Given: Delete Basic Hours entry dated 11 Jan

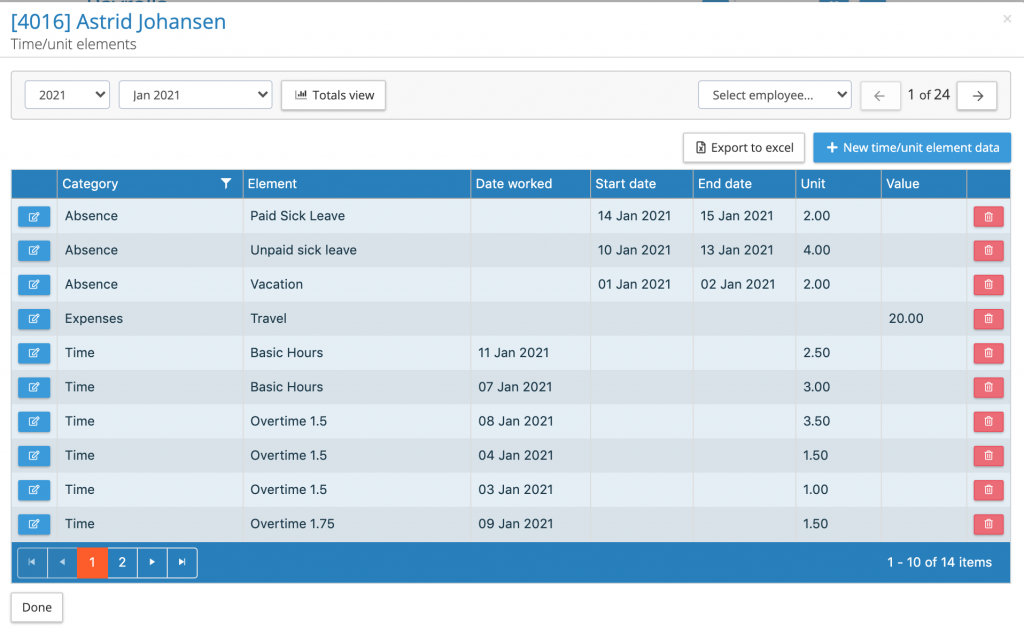Looking at the screenshot, I should [x=988, y=352].
